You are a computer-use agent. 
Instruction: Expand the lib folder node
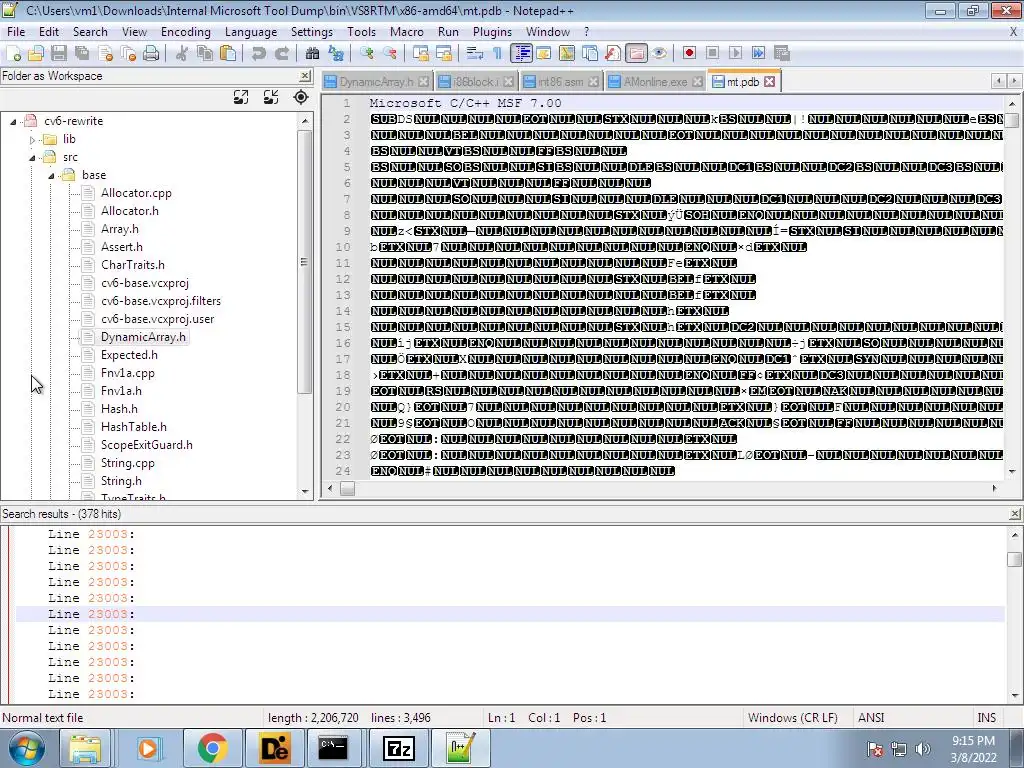[32, 140]
